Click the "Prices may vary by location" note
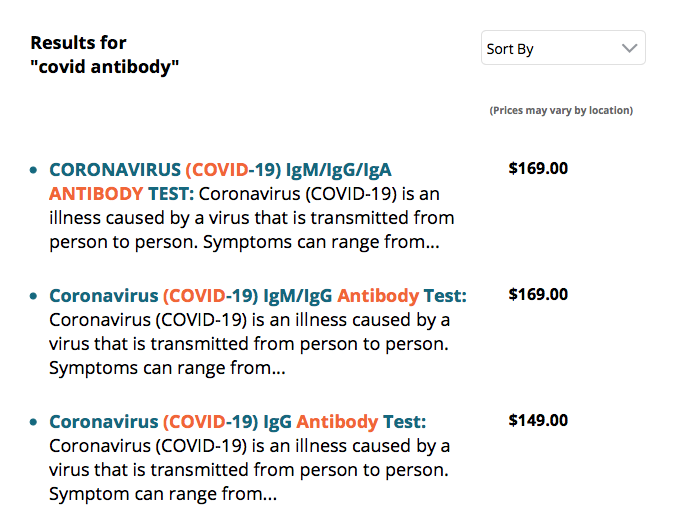The height and width of the screenshot is (531, 698). tap(560, 110)
